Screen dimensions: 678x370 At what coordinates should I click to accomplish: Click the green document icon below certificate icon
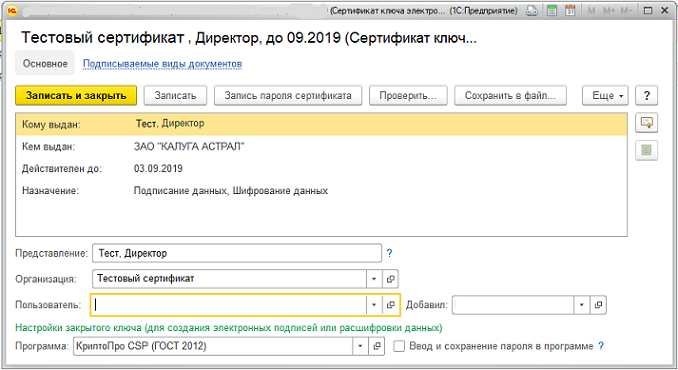646,150
